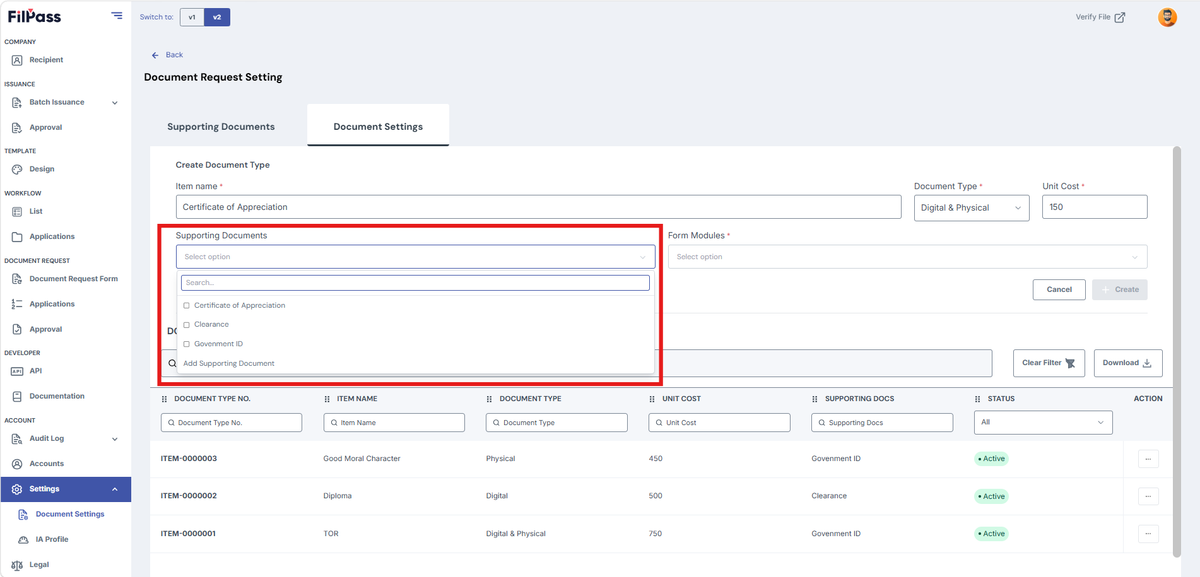This screenshot has height=577, width=1200.
Task: Click Document Request Approval icon
Action: point(17,329)
